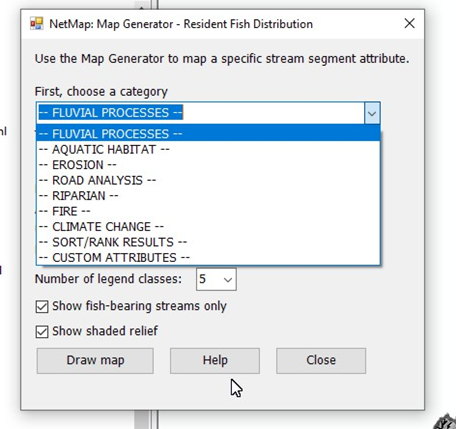The image size is (456, 429).
Task: Click the NetMap app icon in title bar
Action: click(x=37, y=24)
